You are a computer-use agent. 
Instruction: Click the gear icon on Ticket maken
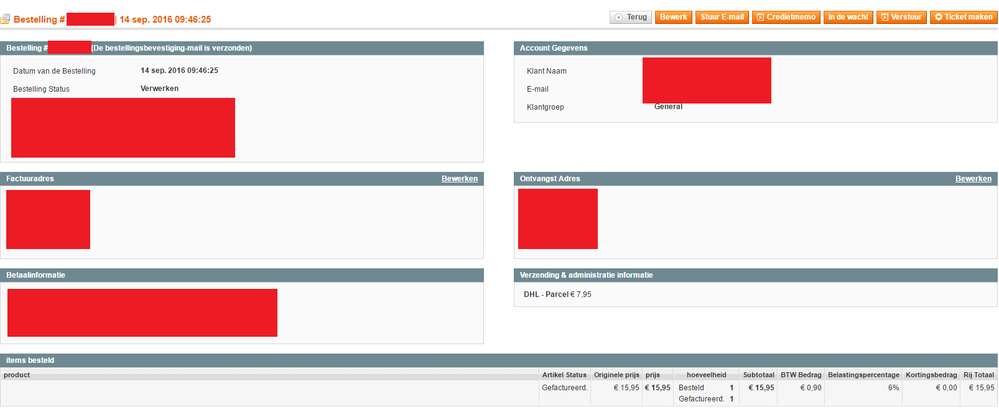(938, 17)
